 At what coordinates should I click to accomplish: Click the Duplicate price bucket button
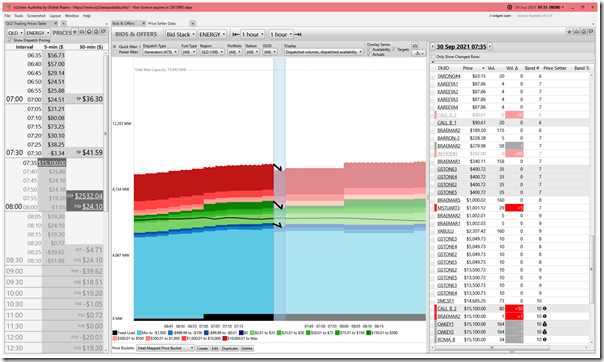tap(230, 348)
